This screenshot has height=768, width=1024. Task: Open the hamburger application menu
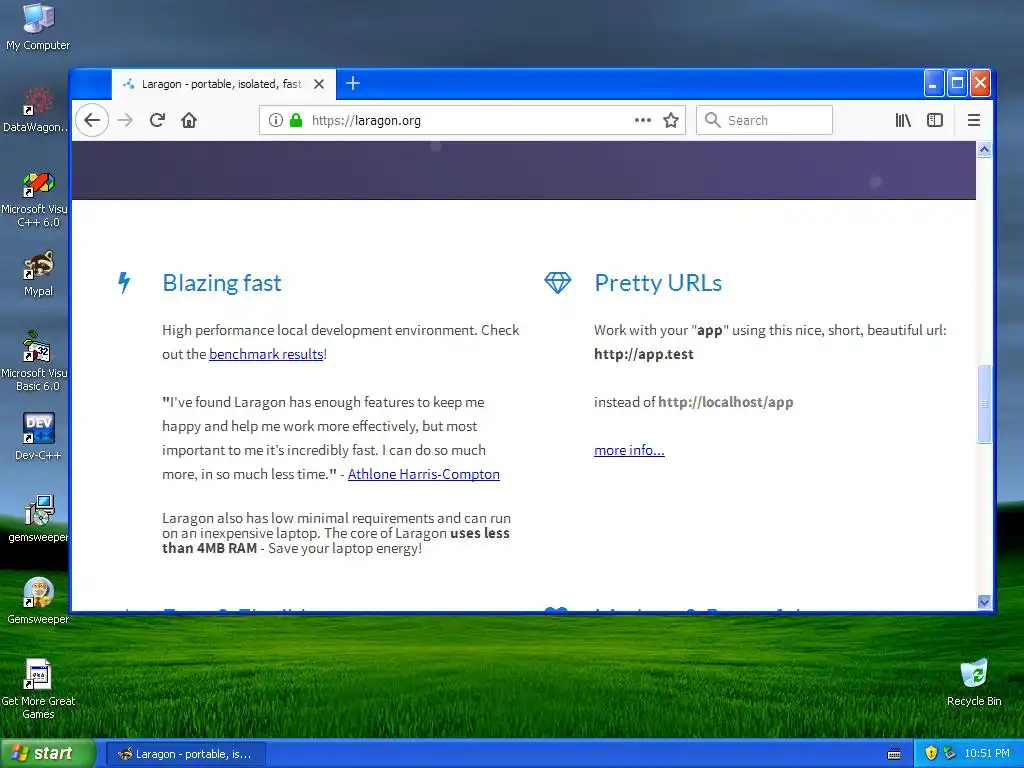click(x=974, y=120)
